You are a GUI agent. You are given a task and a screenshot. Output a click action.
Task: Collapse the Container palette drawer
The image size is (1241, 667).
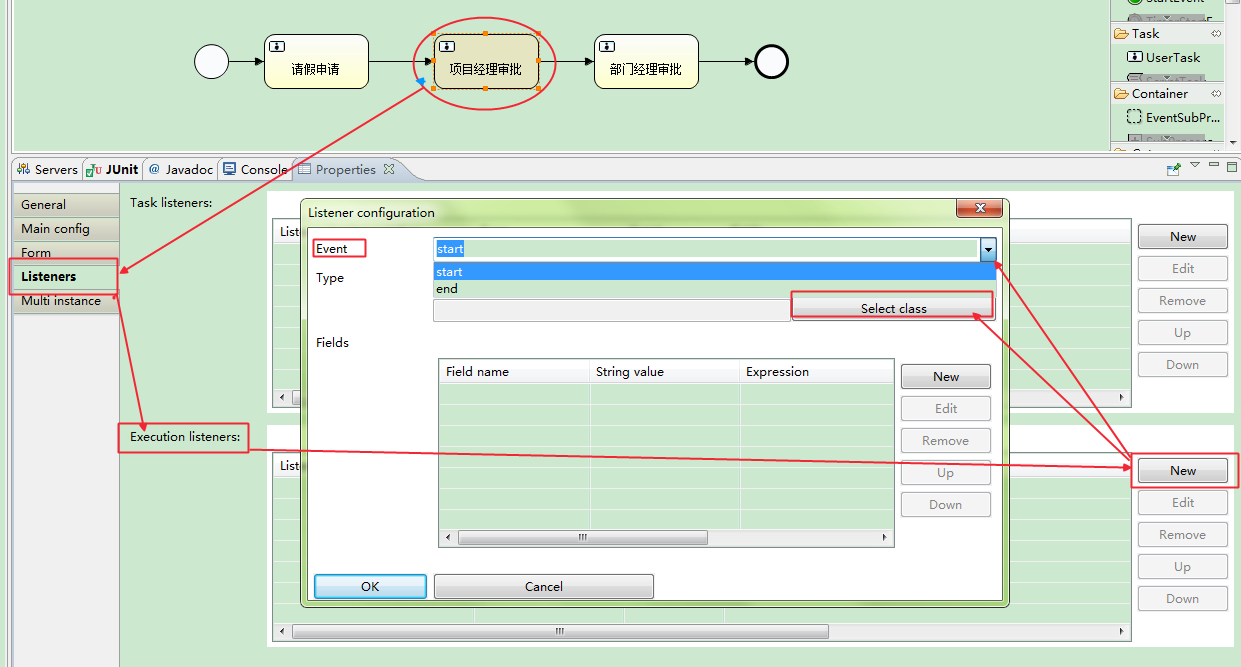click(x=1159, y=93)
